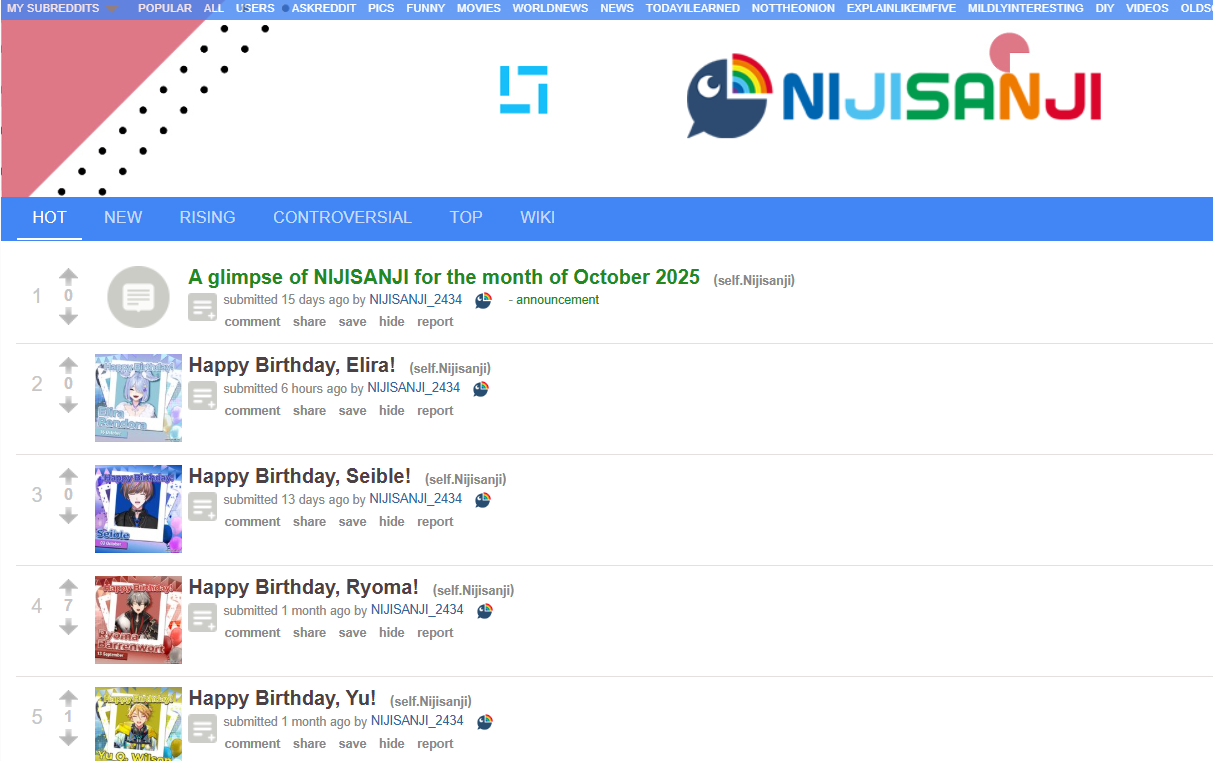This screenshot has height=761, width=1213.
Task: Open TODAYILEARNED in top bar
Action: (693, 8)
